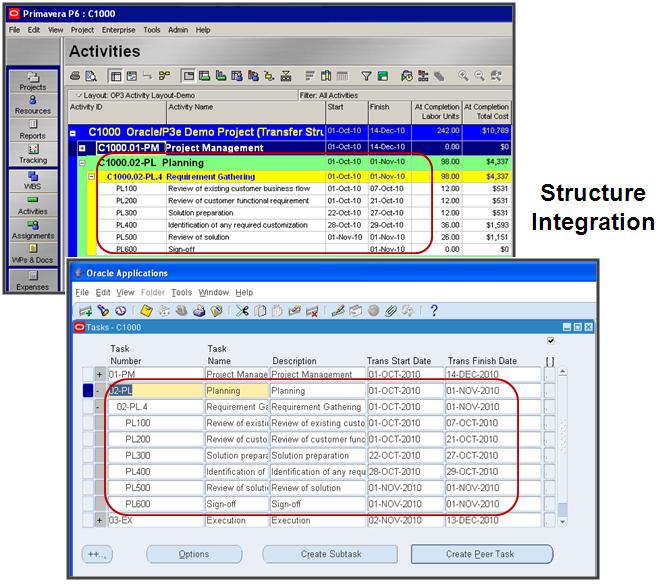Expand the C1000.01-PM Project Management node

click(x=82, y=148)
